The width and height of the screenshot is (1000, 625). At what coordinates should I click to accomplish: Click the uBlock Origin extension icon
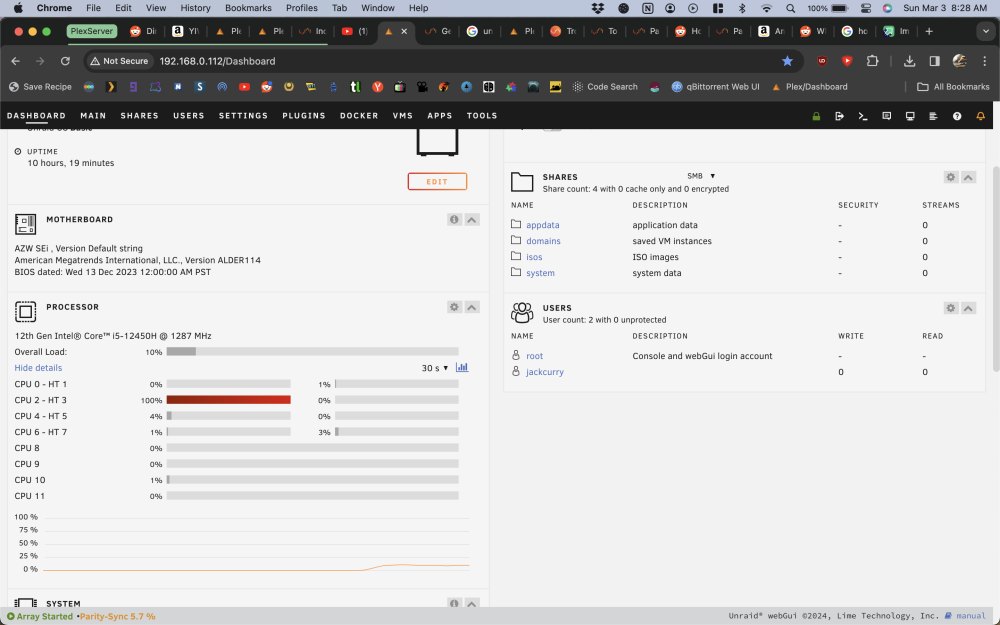(x=822, y=61)
